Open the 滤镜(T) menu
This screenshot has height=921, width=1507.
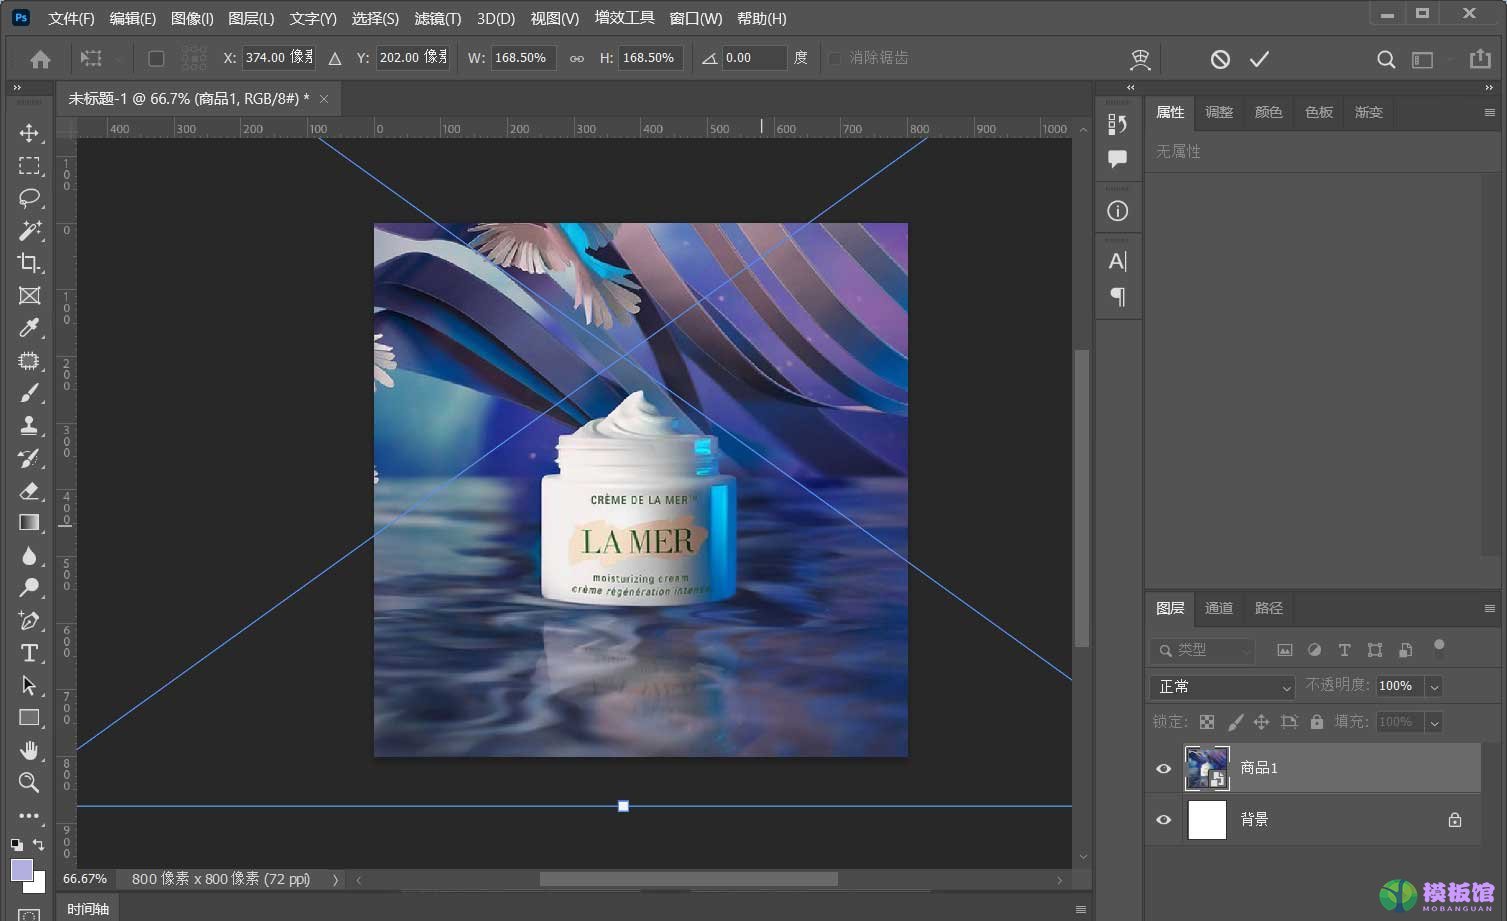click(x=438, y=18)
